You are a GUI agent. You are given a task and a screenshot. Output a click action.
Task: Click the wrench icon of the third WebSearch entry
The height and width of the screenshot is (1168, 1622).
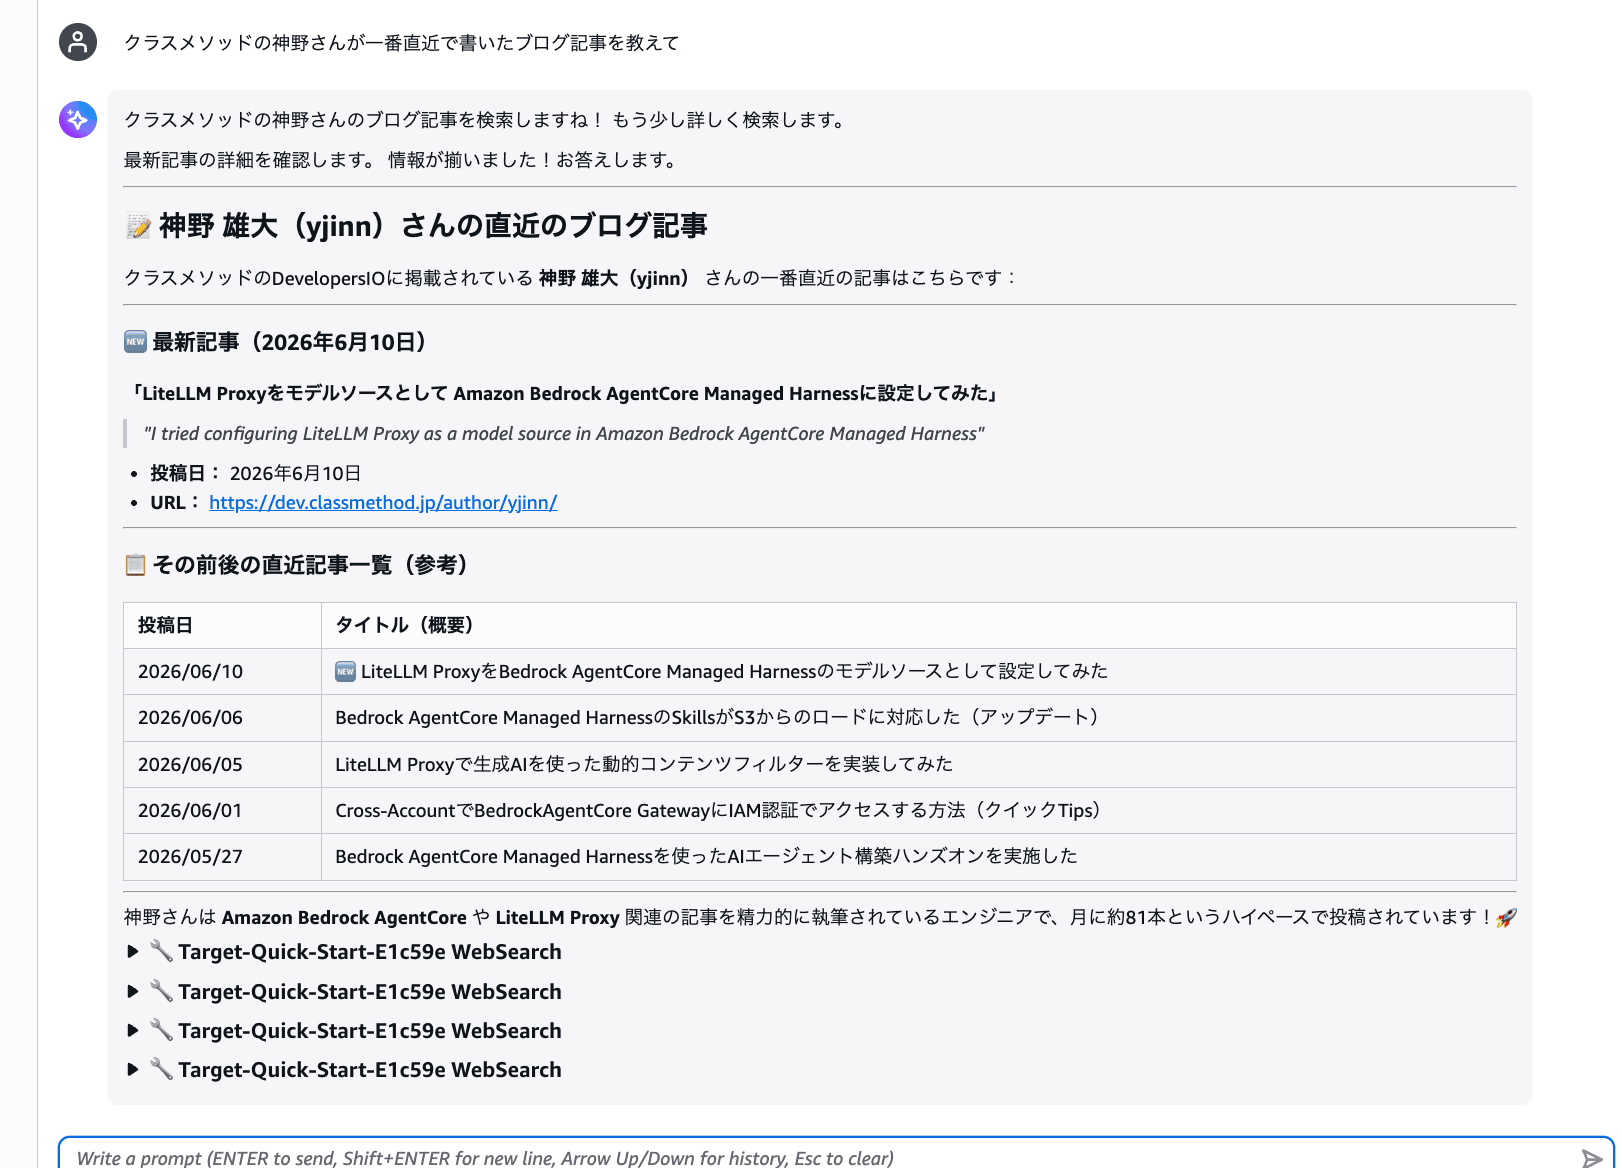click(x=161, y=1030)
